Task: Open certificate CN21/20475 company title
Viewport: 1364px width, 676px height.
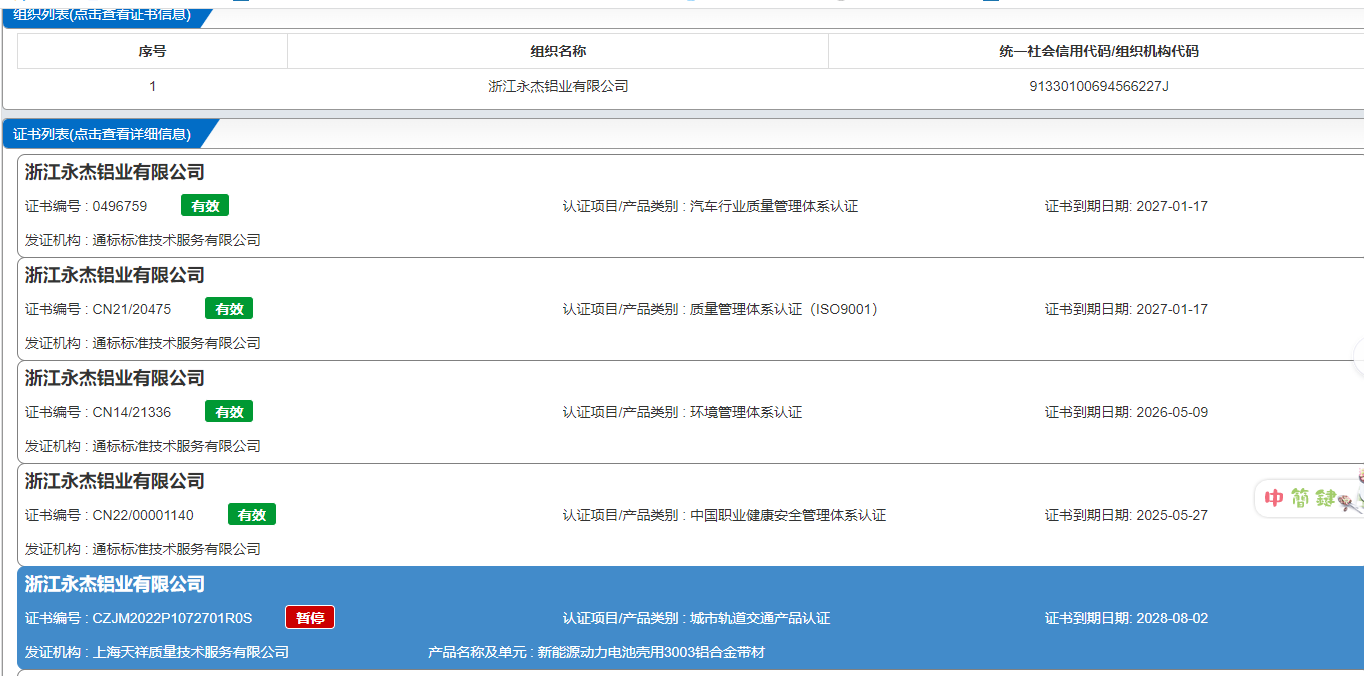Action: [115, 275]
